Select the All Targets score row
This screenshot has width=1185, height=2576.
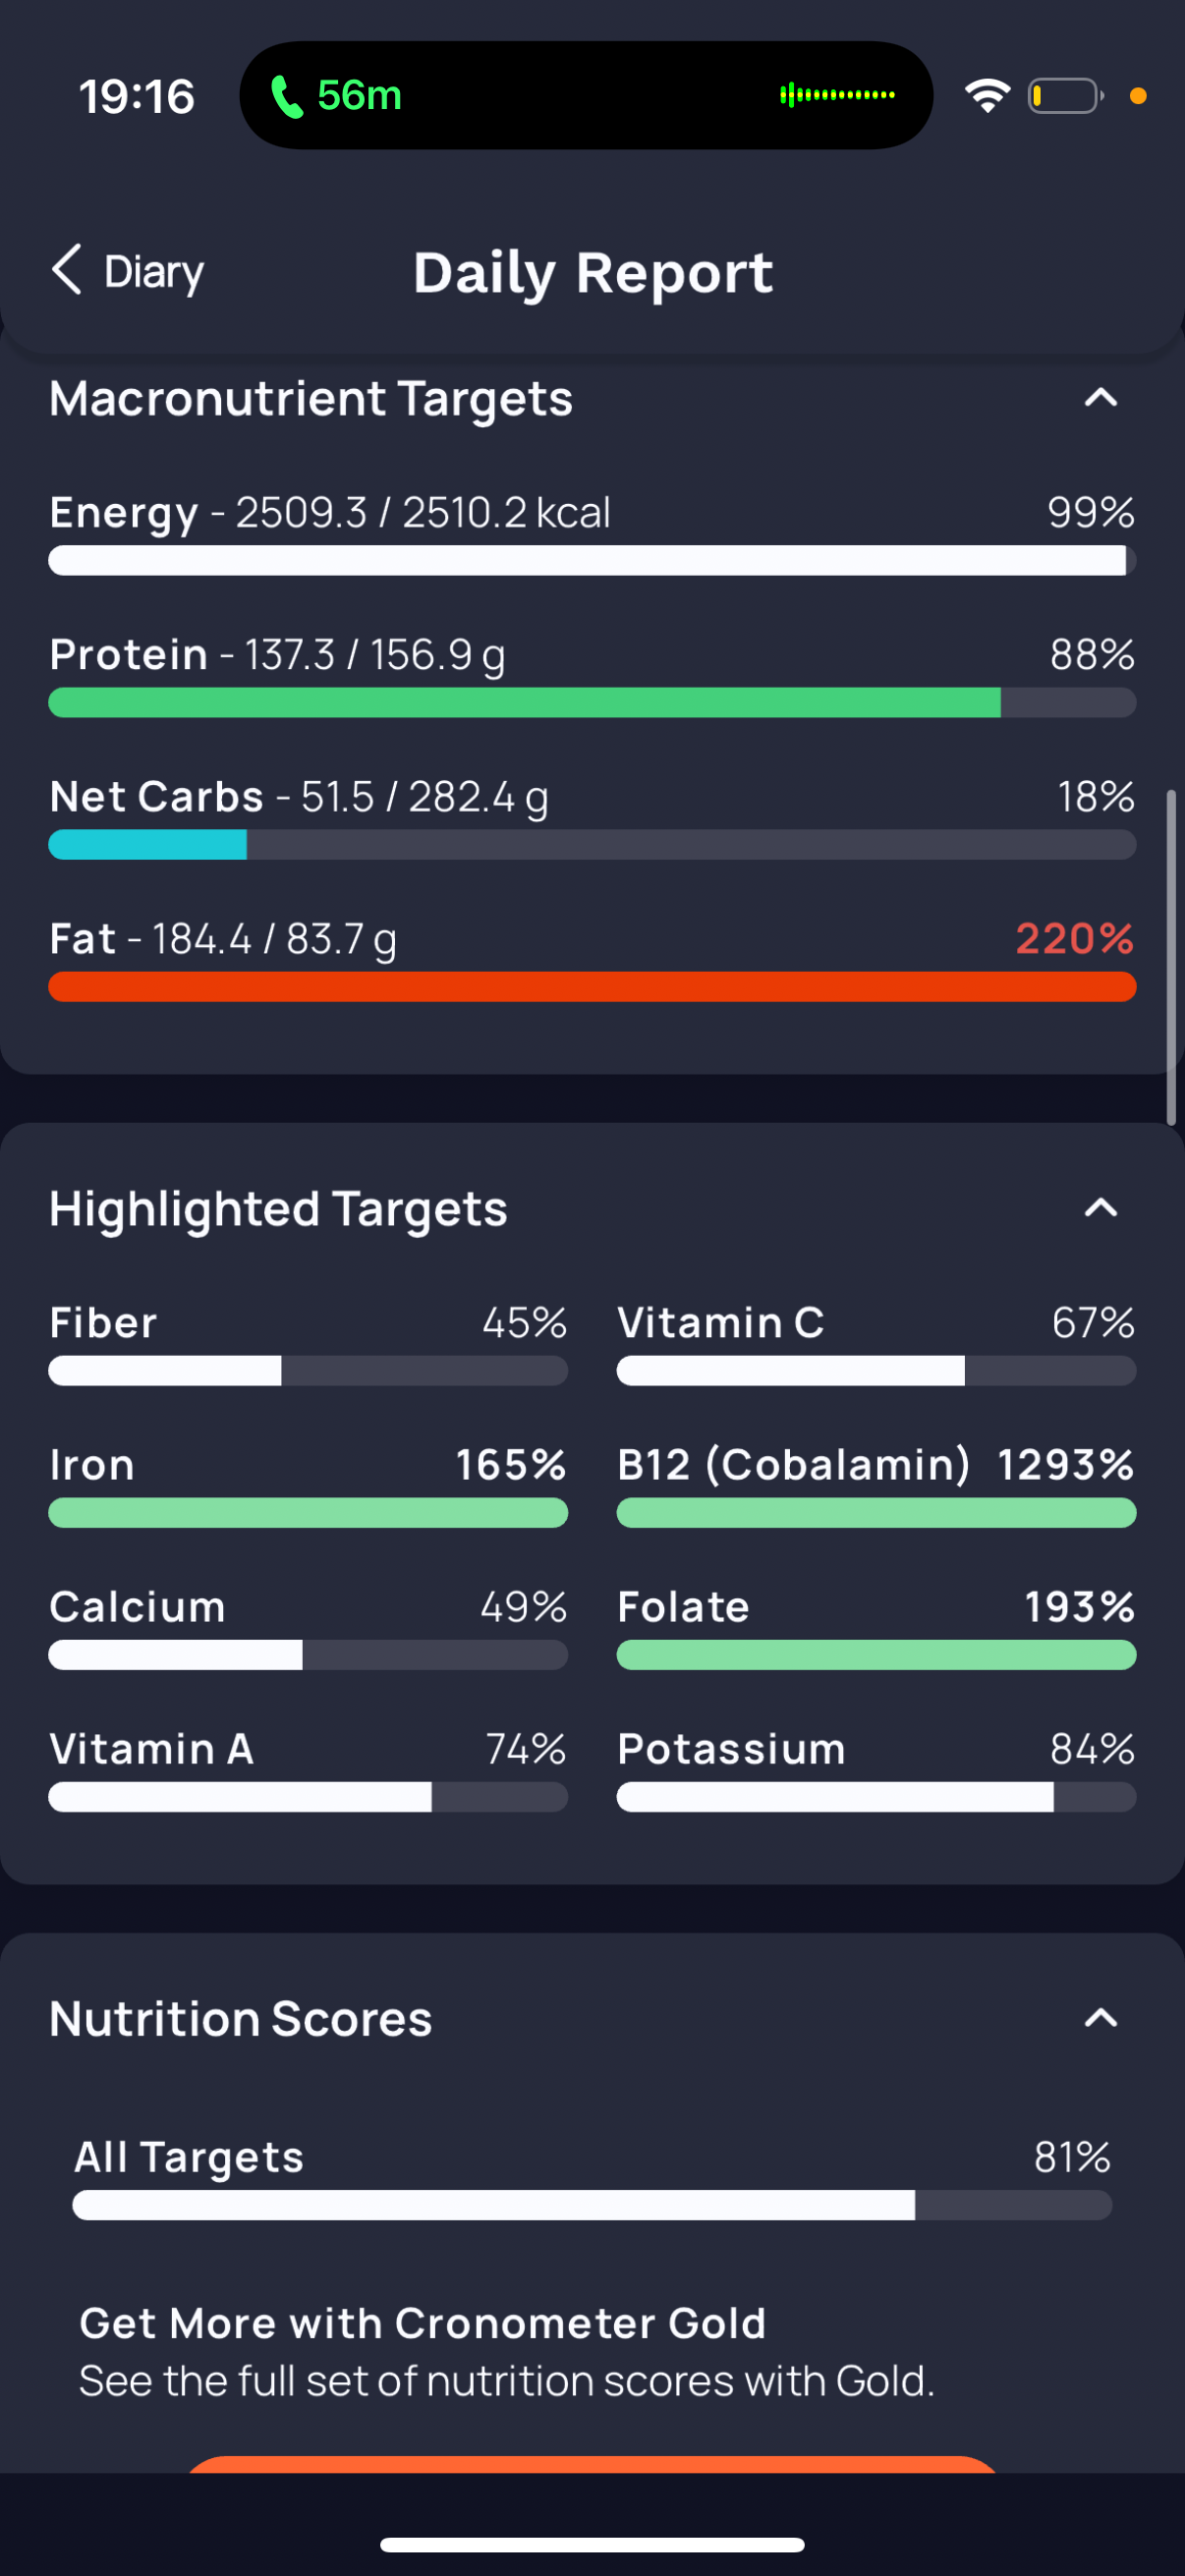(592, 2178)
